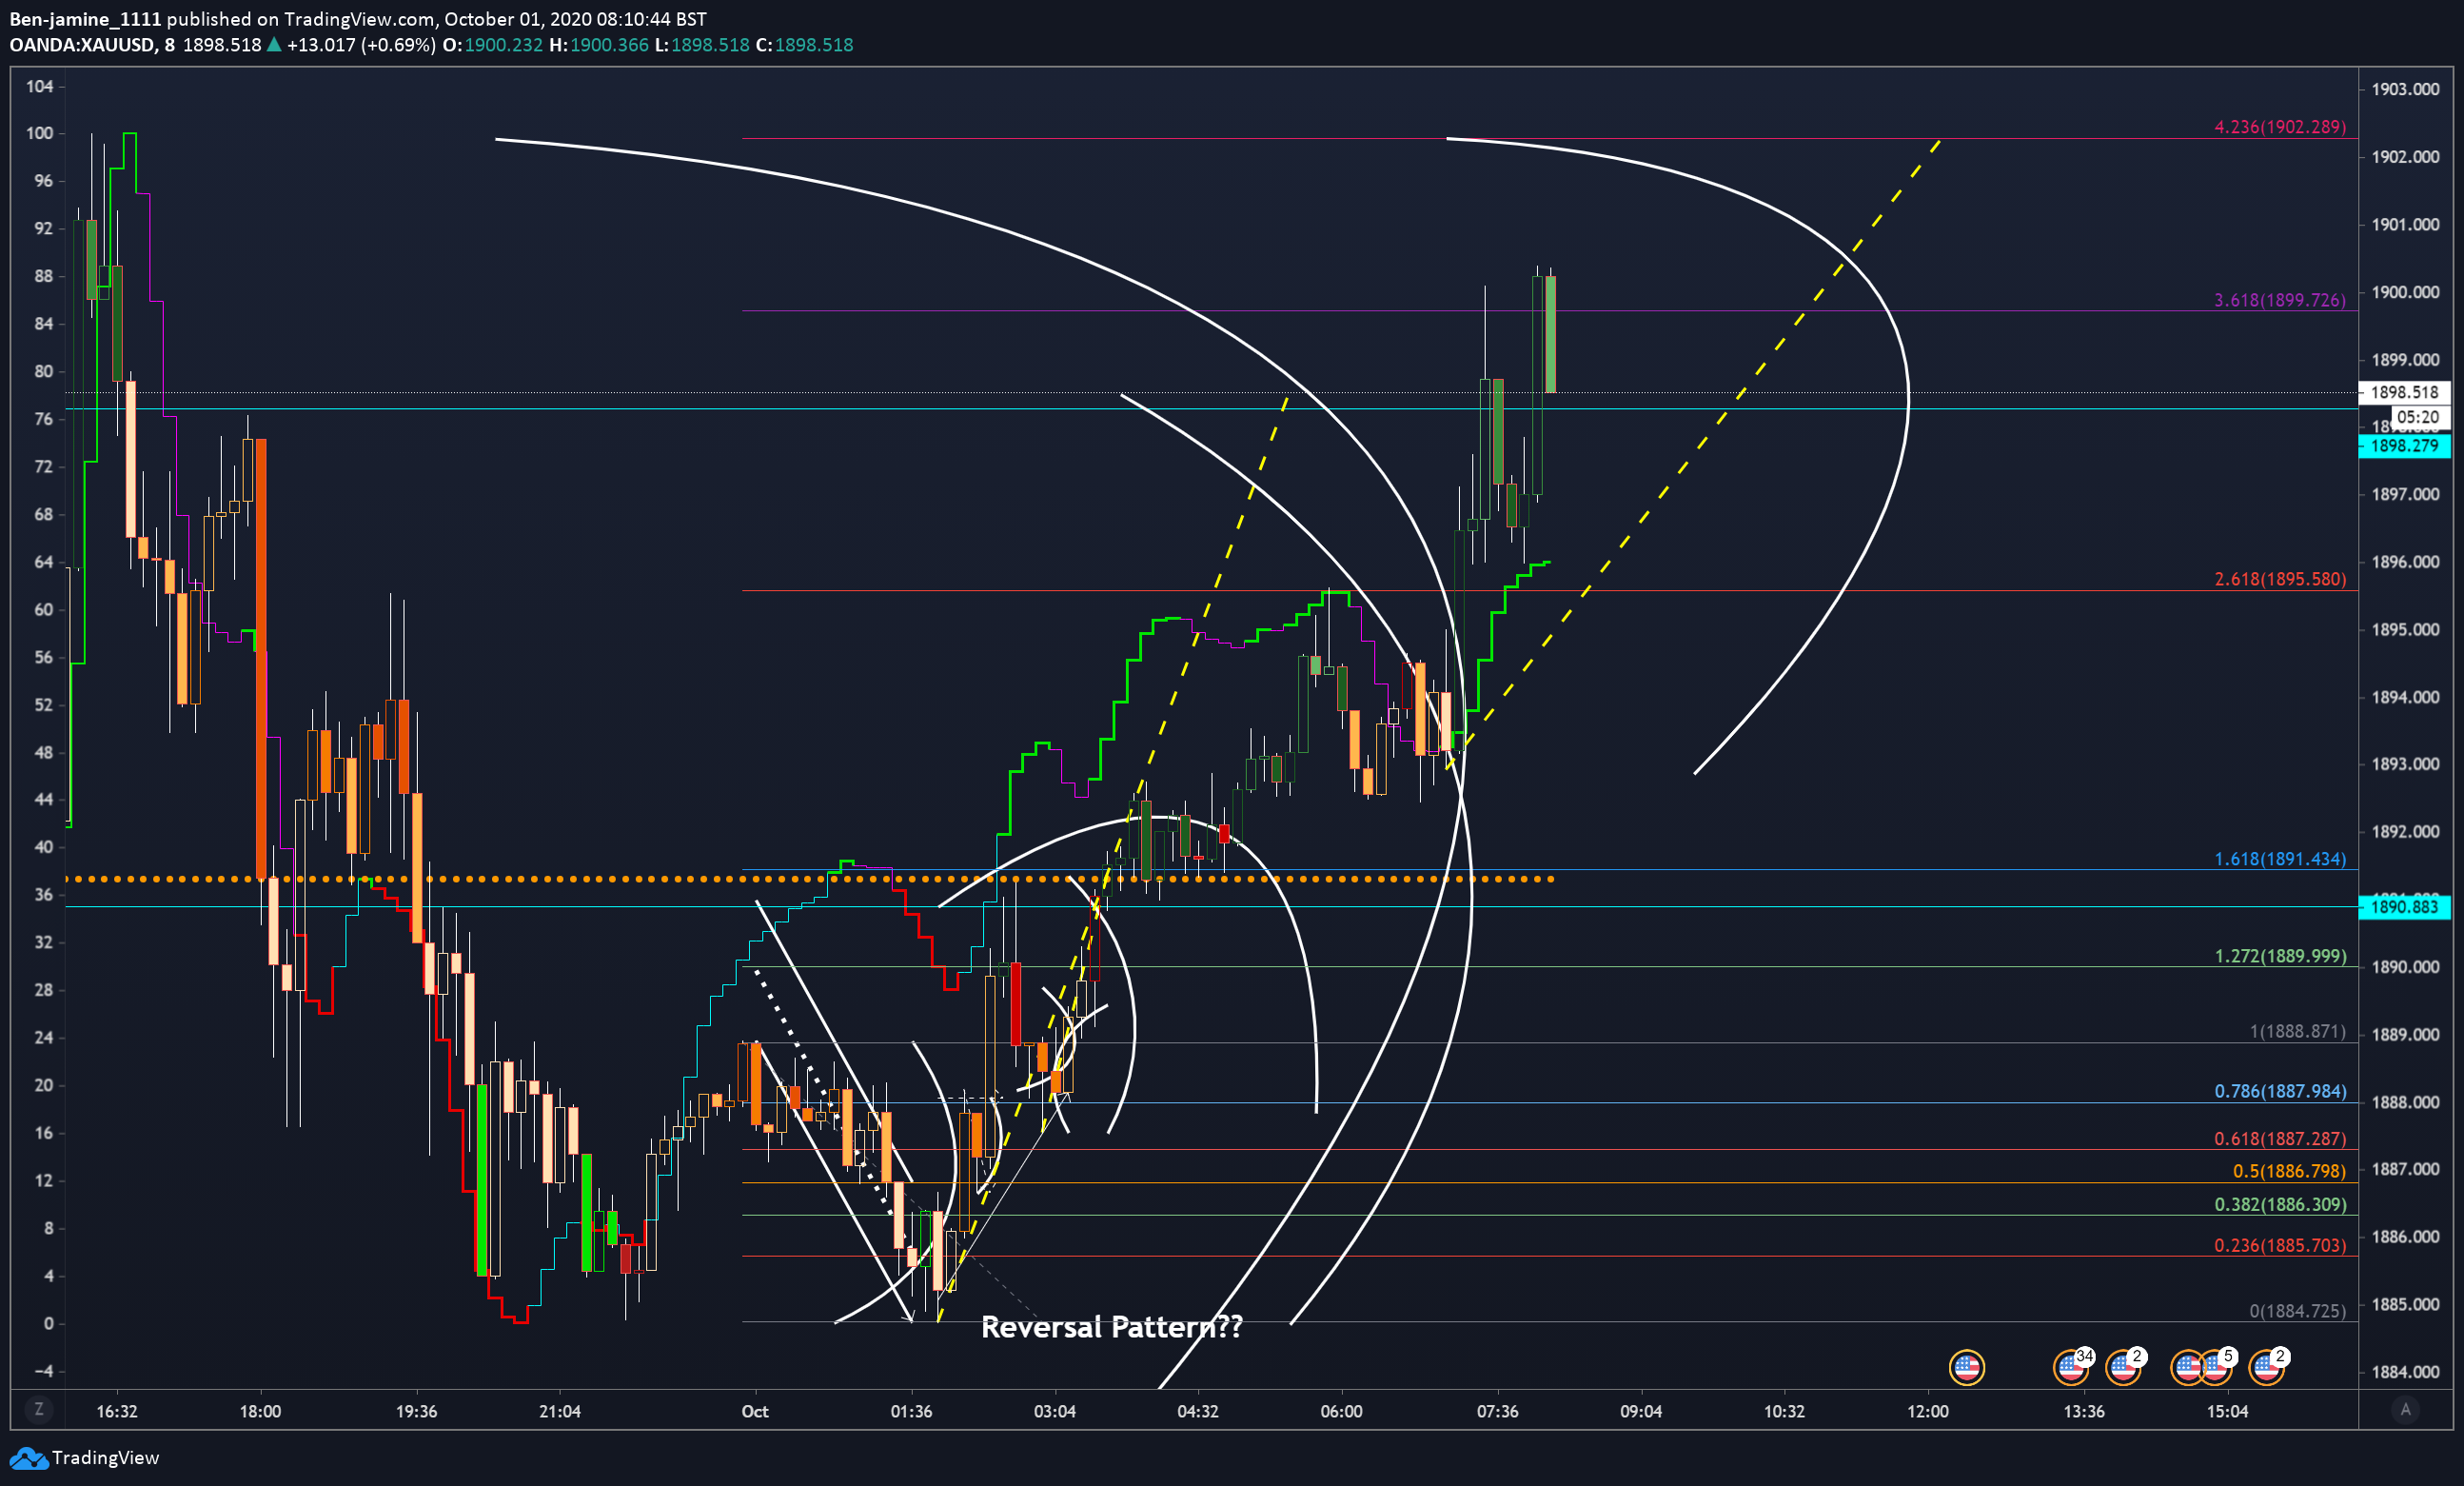Viewport: 2464px width, 1486px height.
Task: Select the 1(1888.871) Fibonacci level label
Action: tap(2297, 1031)
